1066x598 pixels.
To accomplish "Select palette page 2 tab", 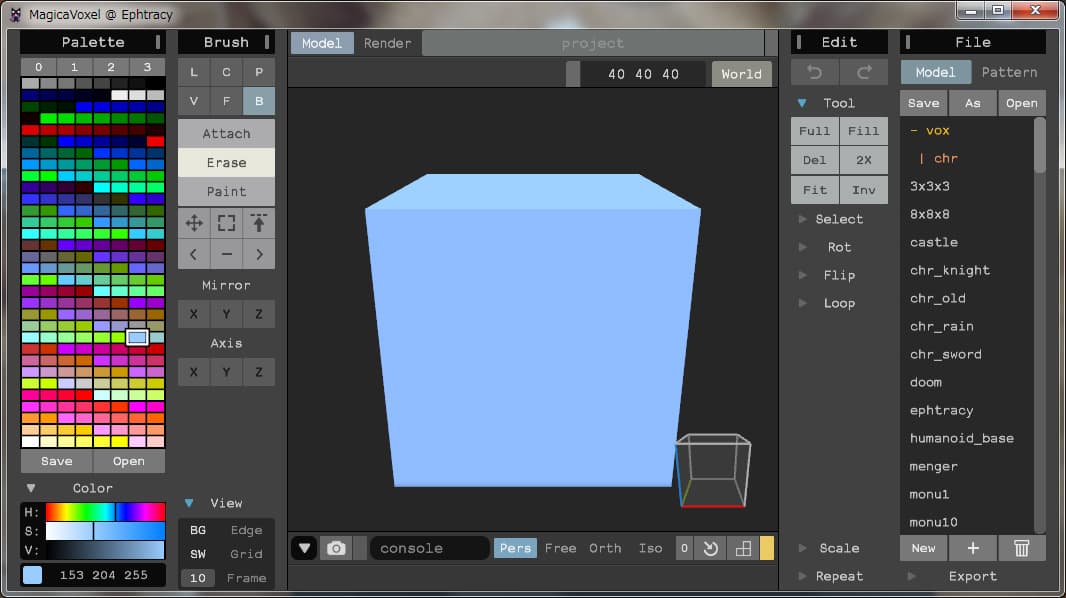I will pos(111,67).
